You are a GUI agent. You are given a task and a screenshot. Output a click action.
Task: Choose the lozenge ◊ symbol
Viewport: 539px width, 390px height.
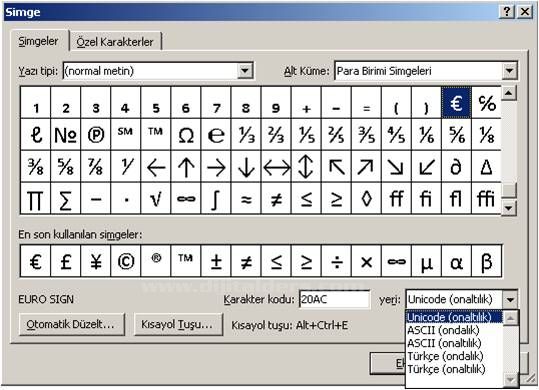click(366, 199)
